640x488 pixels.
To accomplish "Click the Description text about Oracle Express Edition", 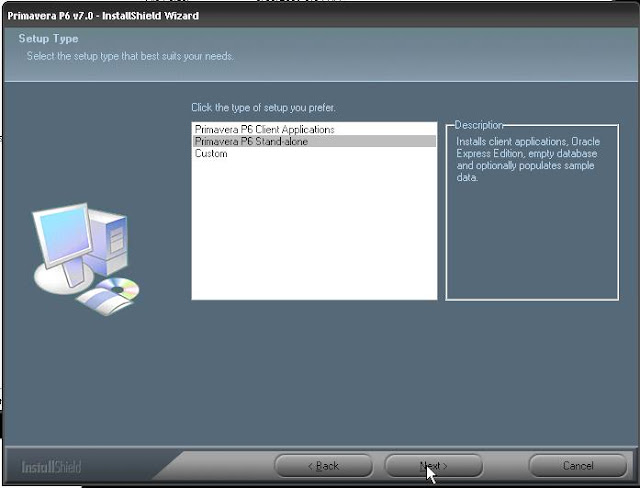I will pyautogui.click(x=528, y=159).
